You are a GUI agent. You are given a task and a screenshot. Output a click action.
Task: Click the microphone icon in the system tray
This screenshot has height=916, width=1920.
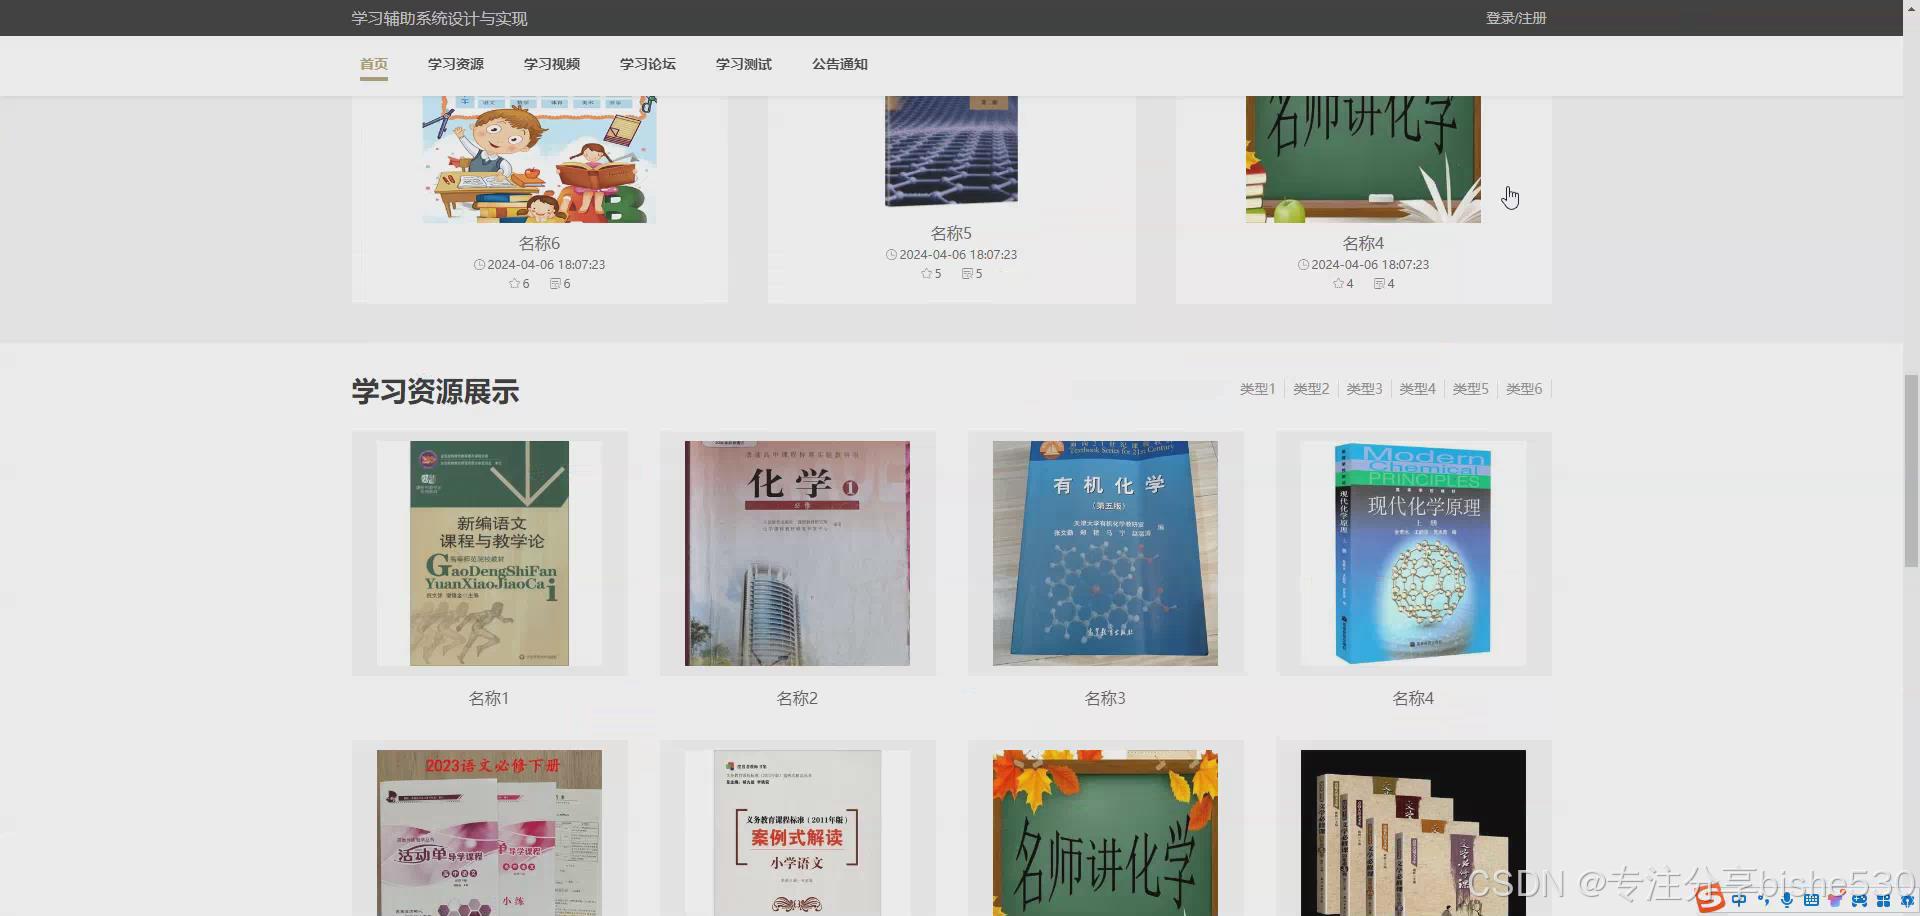1786,899
